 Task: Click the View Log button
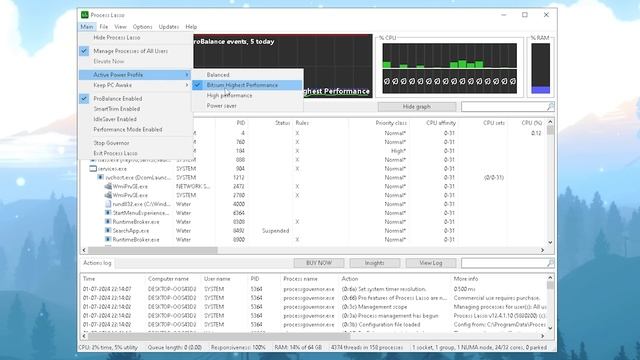[431, 263]
